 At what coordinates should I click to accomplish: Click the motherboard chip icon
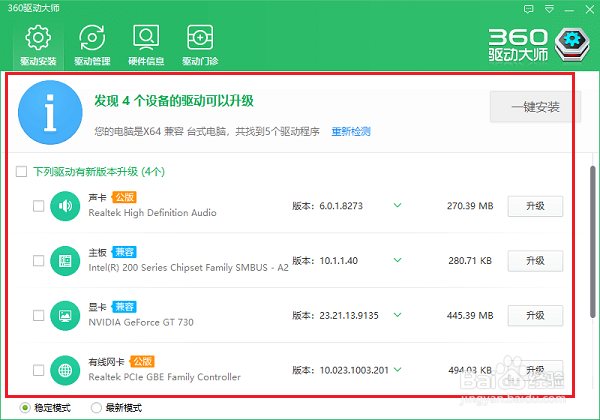tap(65, 261)
